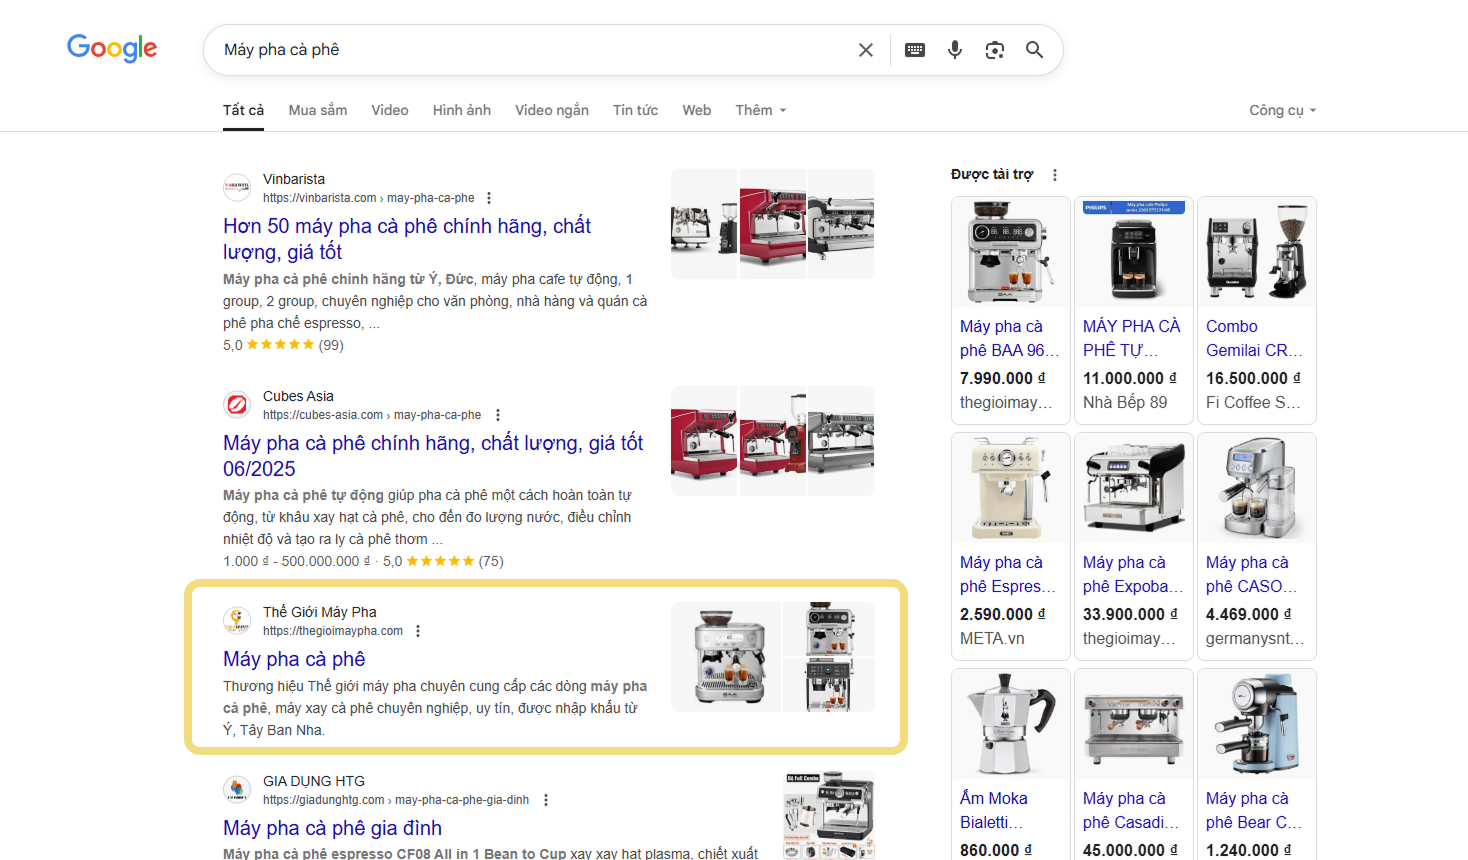Open Thế Giới Máy Pha 'Máy pha cà phê' link
Image resolution: width=1468 pixels, height=860 pixels.
tap(294, 659)
